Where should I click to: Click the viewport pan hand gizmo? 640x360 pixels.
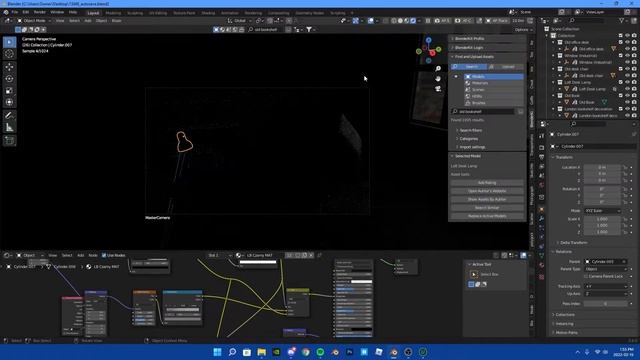(438, 78)
